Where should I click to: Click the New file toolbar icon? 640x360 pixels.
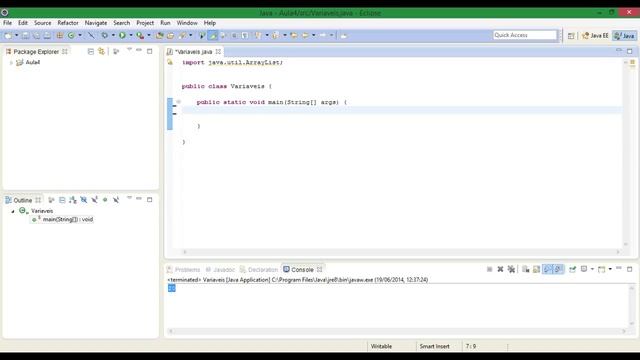(8, 36)
